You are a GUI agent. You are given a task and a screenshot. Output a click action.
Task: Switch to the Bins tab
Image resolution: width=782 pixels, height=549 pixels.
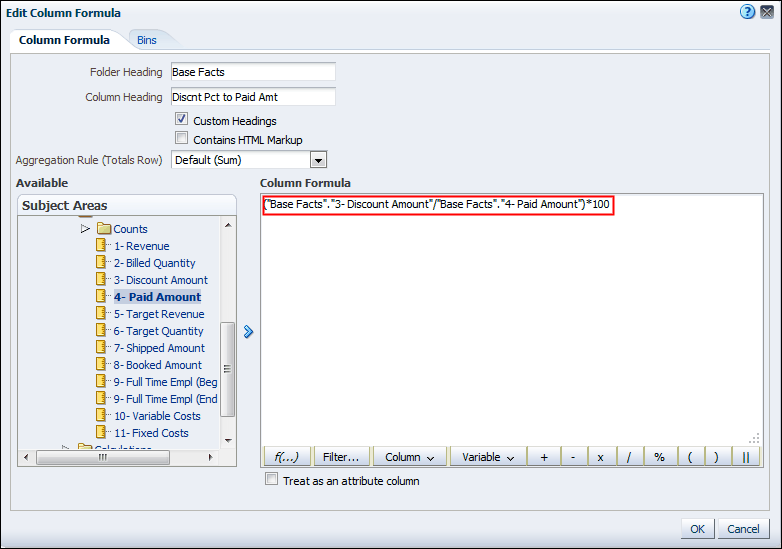coord(147,40)
